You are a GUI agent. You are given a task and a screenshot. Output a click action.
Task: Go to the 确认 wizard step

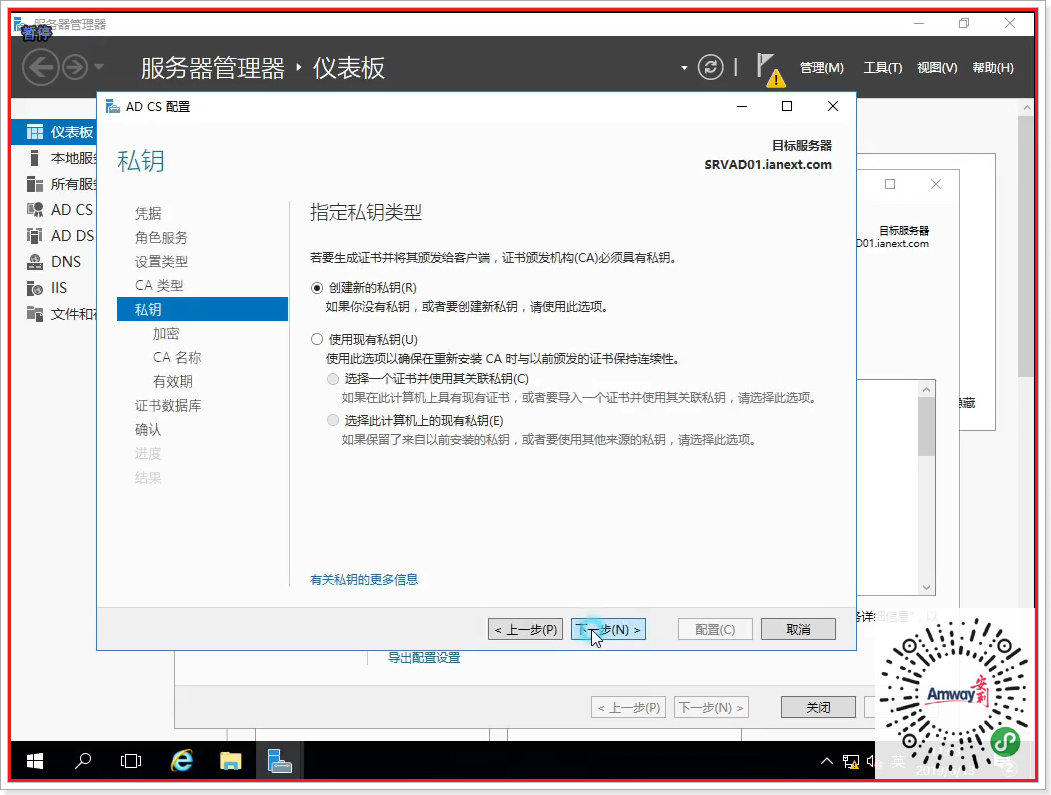click(148, 430)
